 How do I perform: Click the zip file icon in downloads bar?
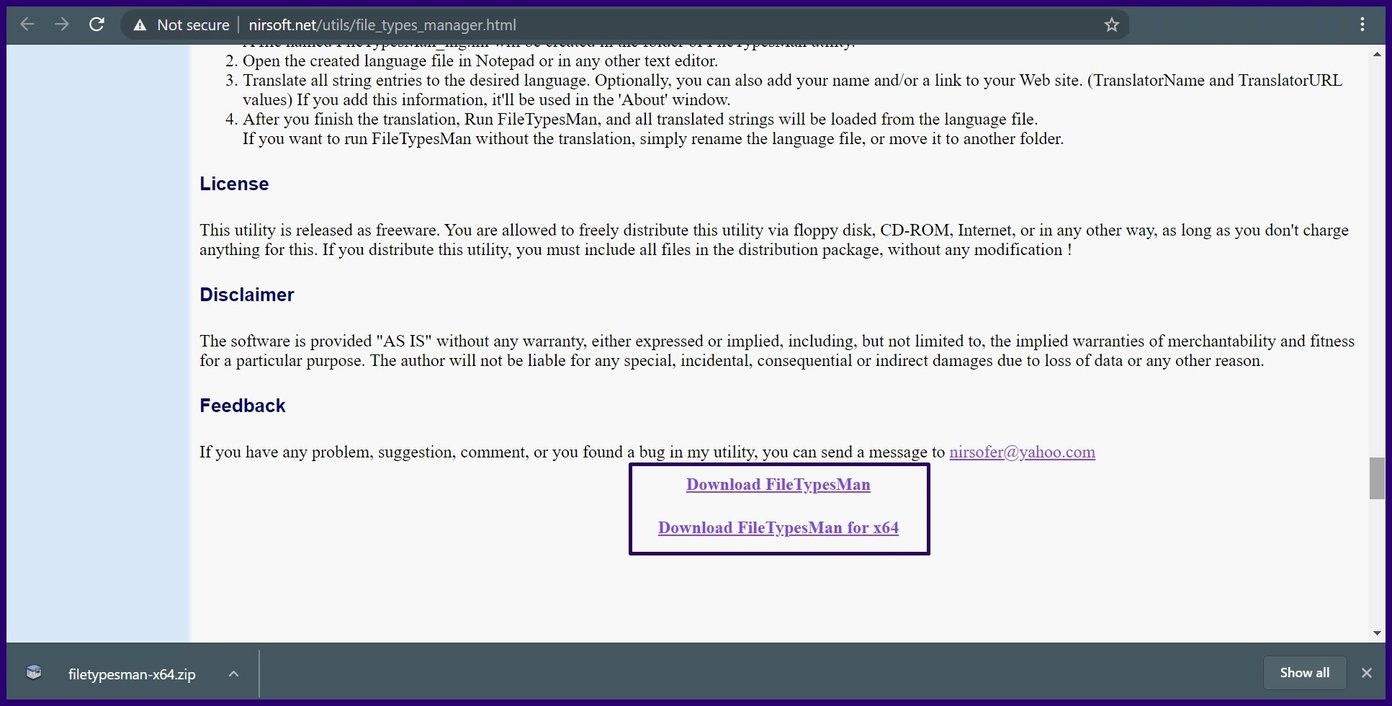[35, 674]
